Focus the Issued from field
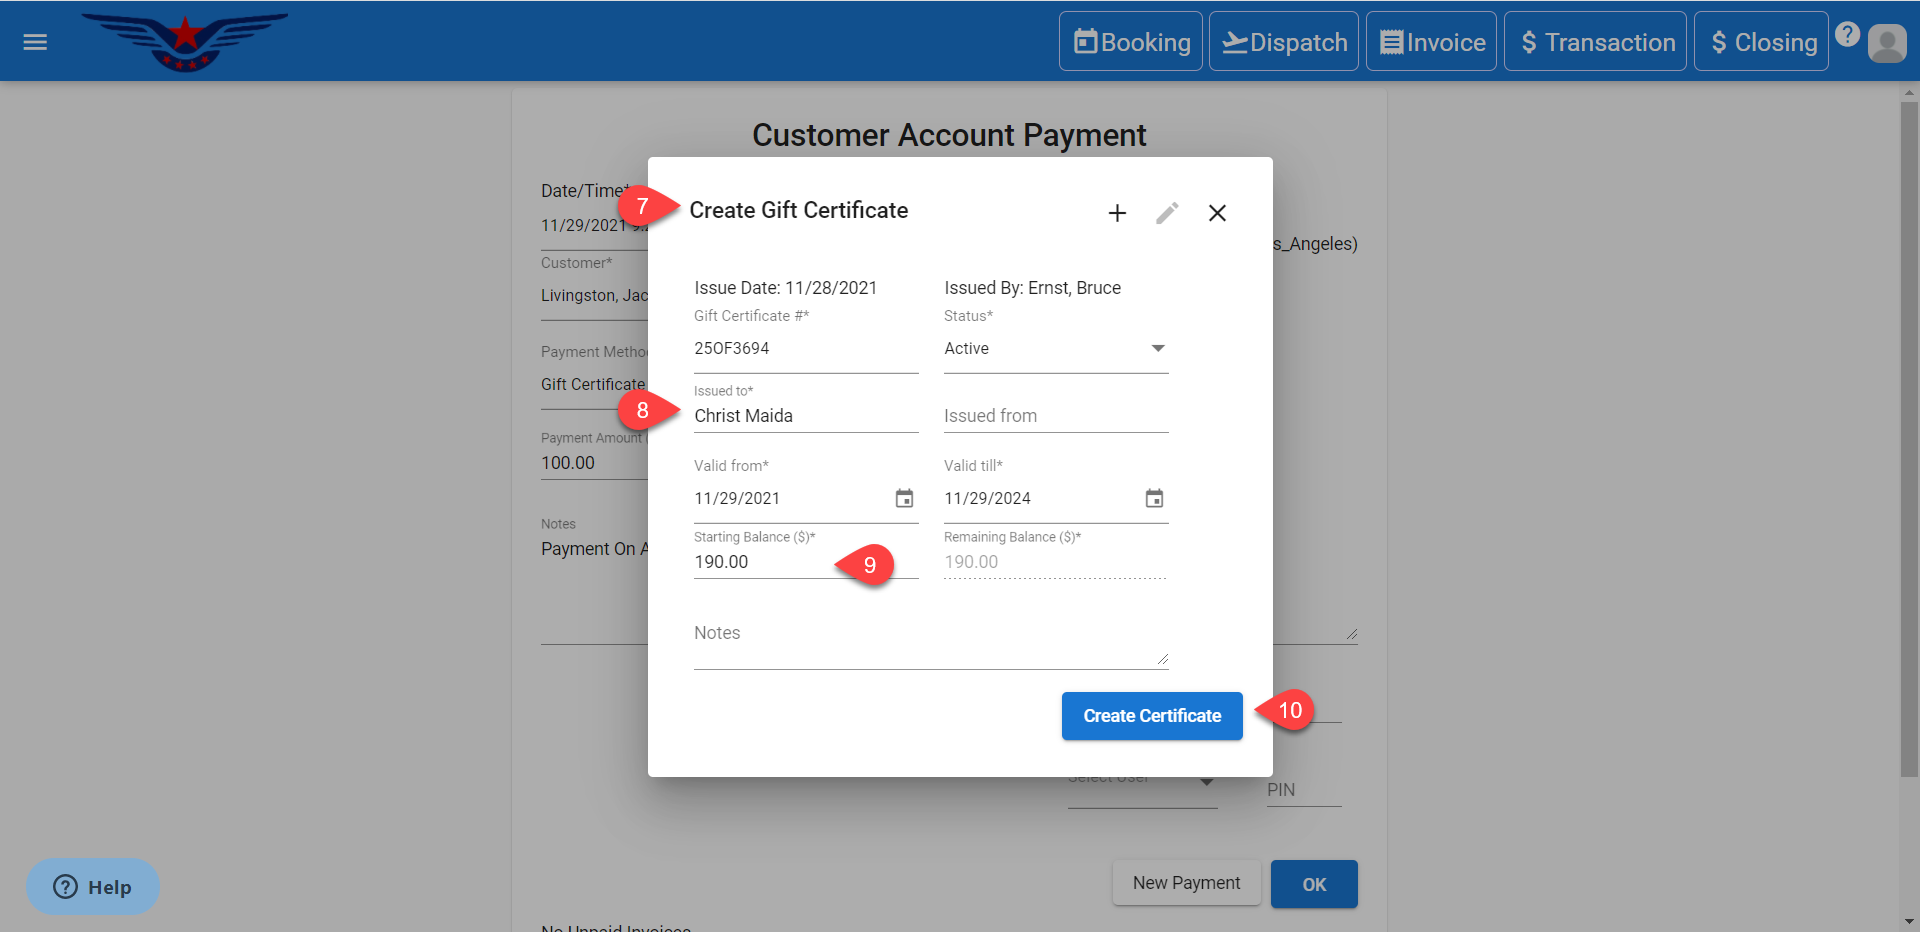Screen dimensions: 1920x932 click(1056, 416)
